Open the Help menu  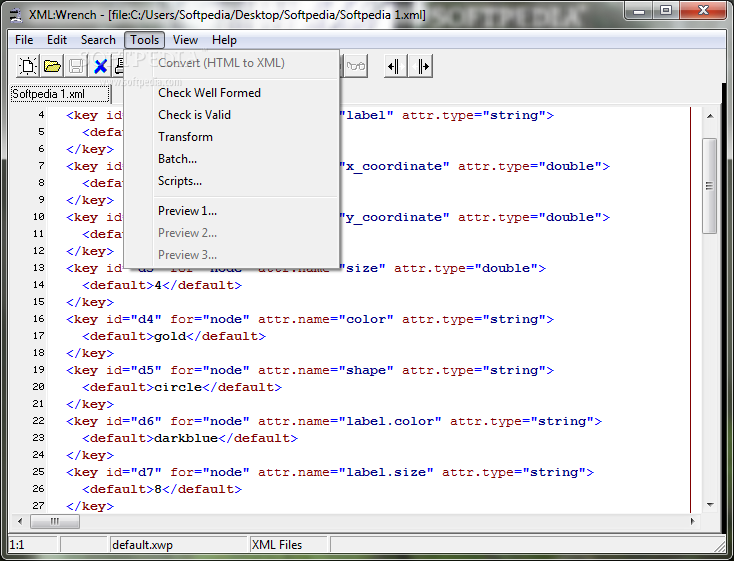tap(224, 40)
